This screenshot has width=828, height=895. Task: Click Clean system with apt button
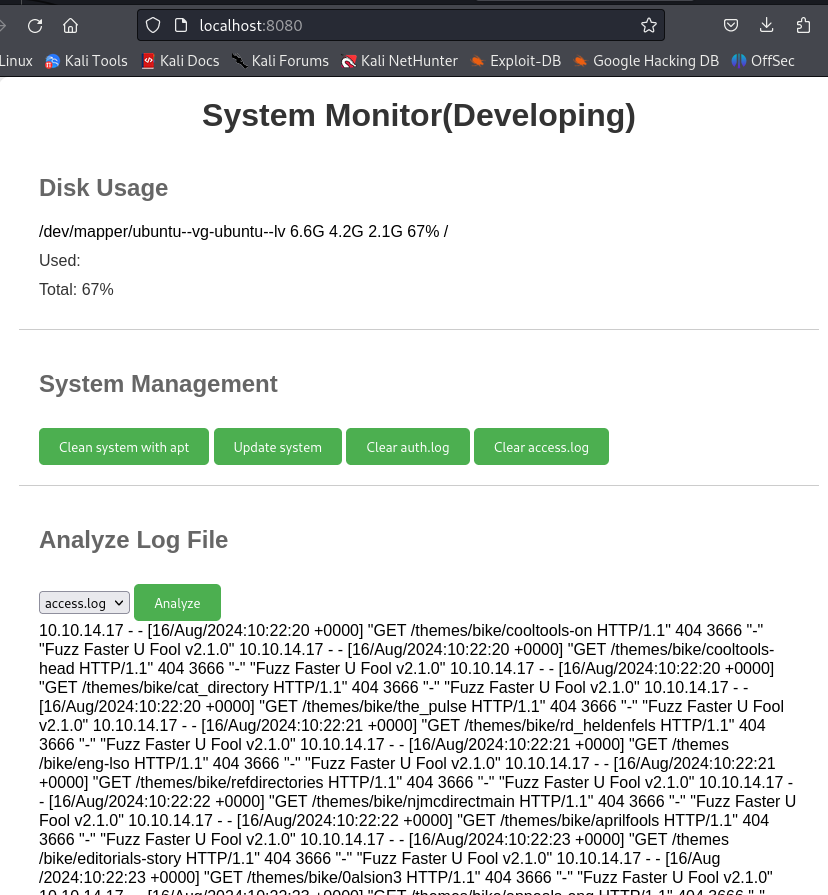[124, 447]
